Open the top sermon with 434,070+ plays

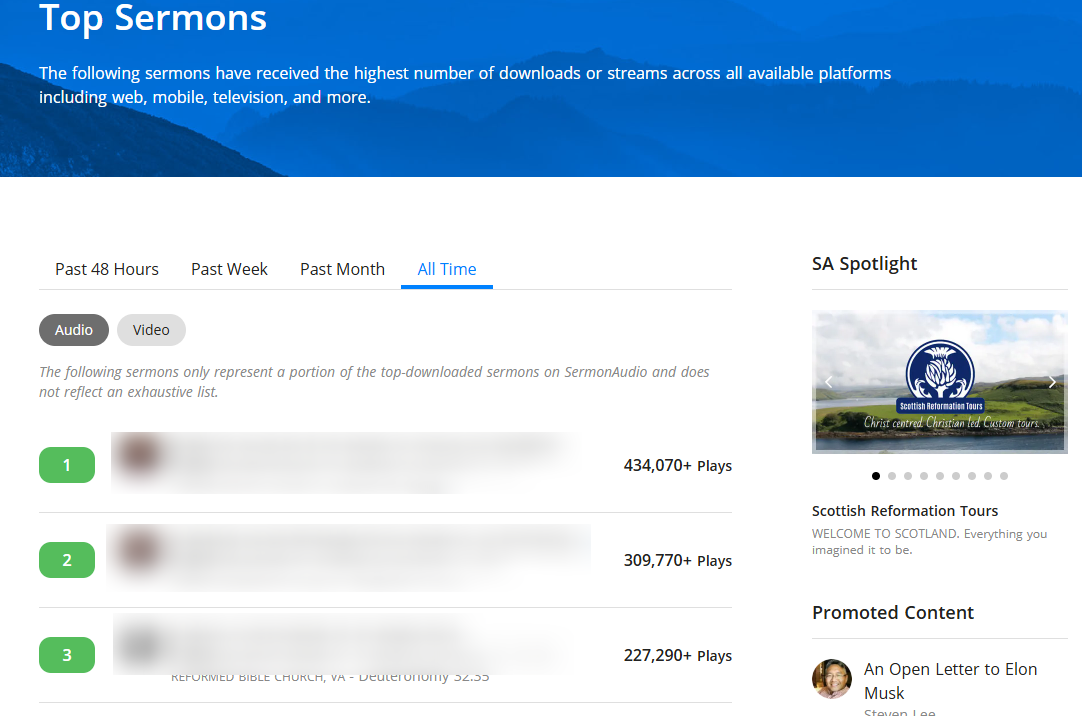tap(340, 463)
